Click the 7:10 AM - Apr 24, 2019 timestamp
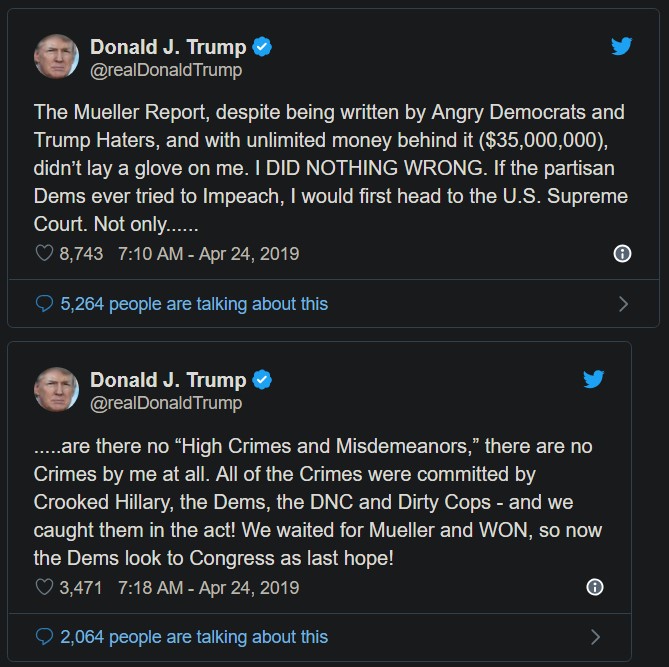Image resolution: width=669 pixels, height=667 pixels. [208, 254]
